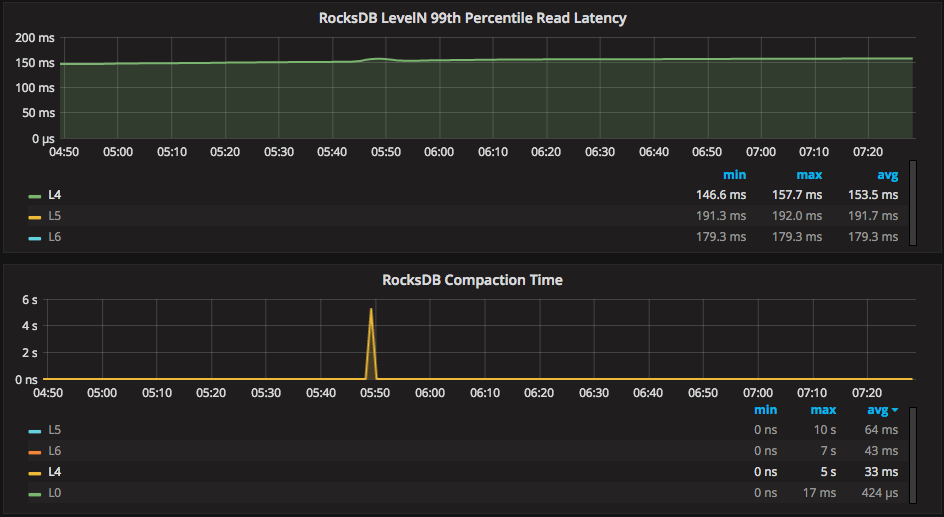The height and width of the screenshot is (517, 944).
Task: Click cyan L5 color line in Compaction Time legend
Action: 35,430
